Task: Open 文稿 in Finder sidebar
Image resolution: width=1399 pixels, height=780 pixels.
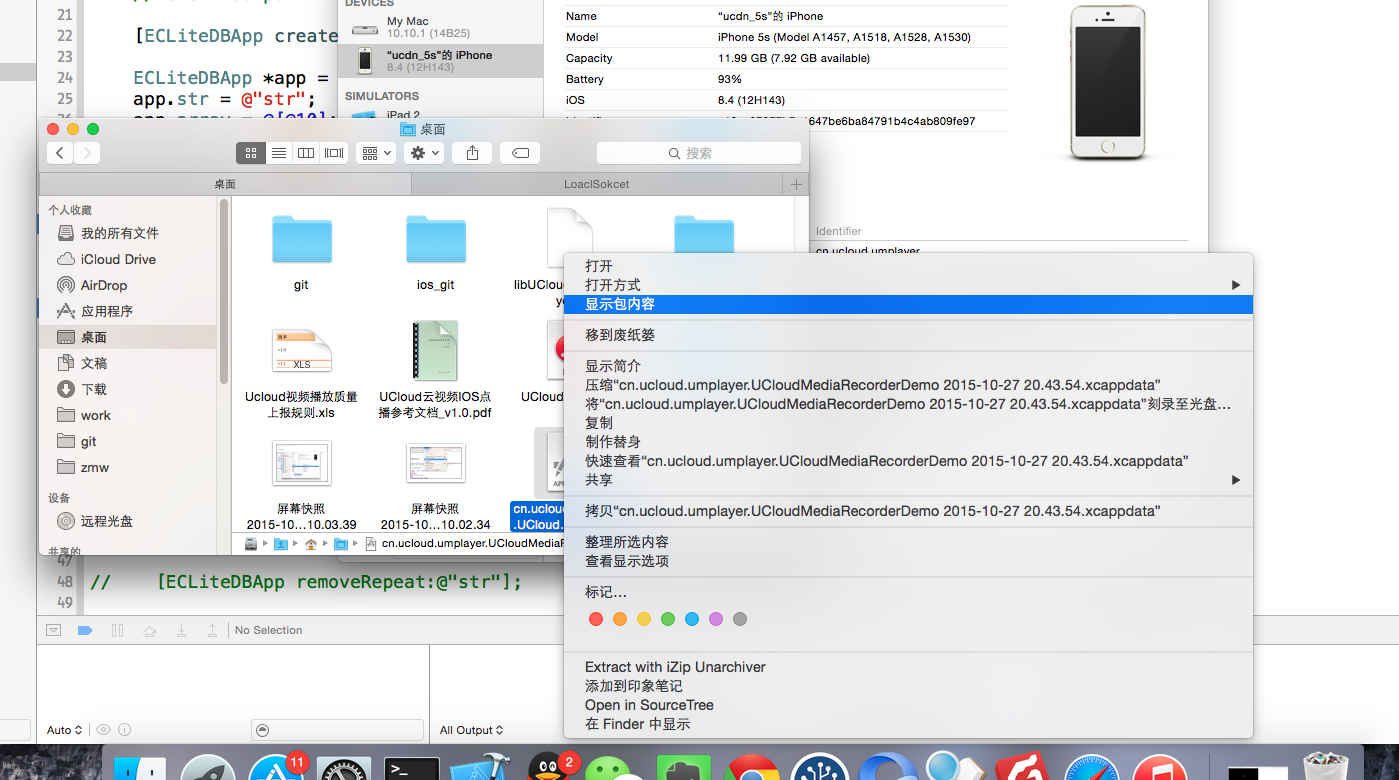Action: pos(94,363)
